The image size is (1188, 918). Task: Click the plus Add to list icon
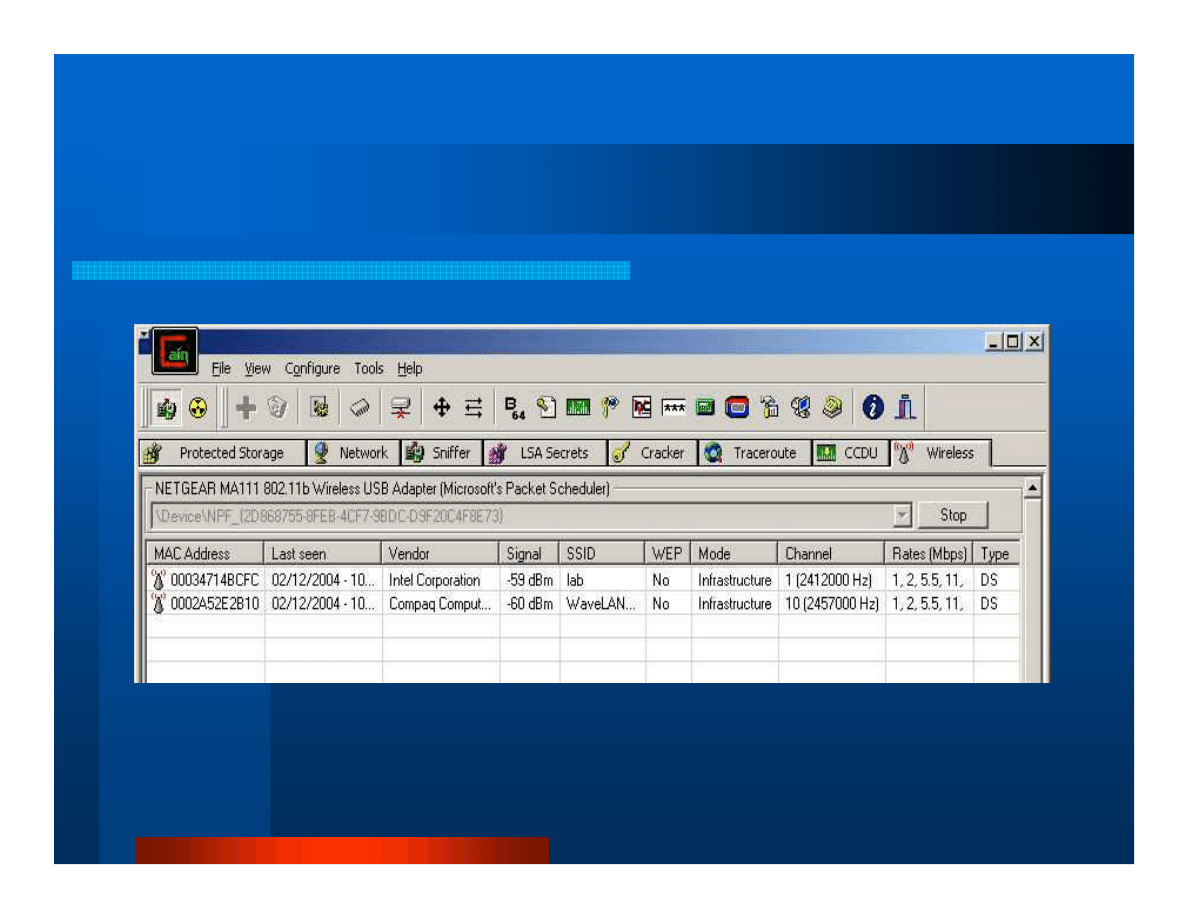click(x=245, y=407)
